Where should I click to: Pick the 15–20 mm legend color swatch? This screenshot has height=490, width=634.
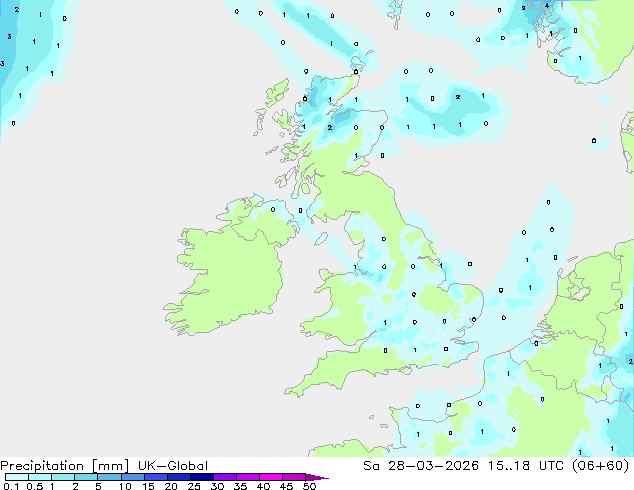coord(156,477)
